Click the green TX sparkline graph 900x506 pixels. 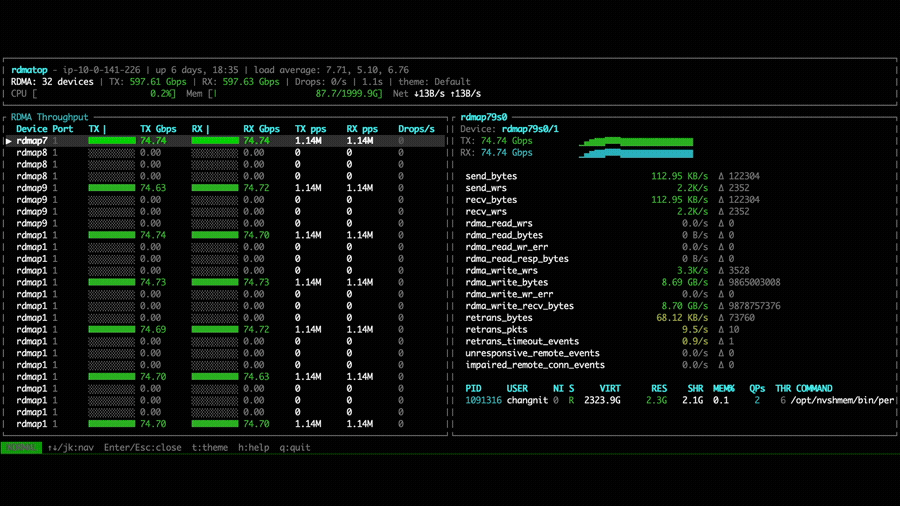[x=636, y=141]
